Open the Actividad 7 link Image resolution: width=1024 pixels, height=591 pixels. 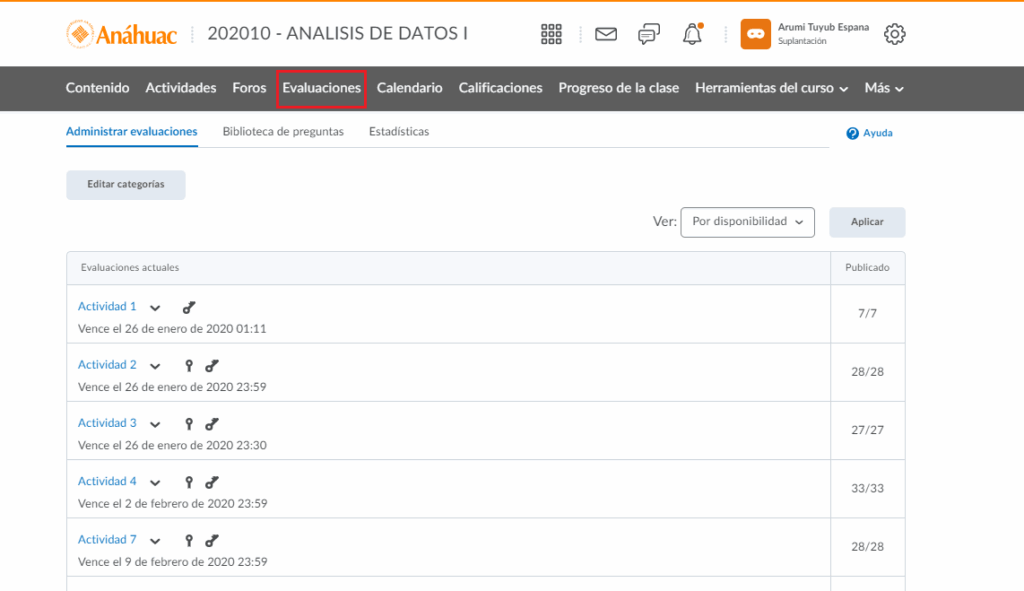point(107,539)
